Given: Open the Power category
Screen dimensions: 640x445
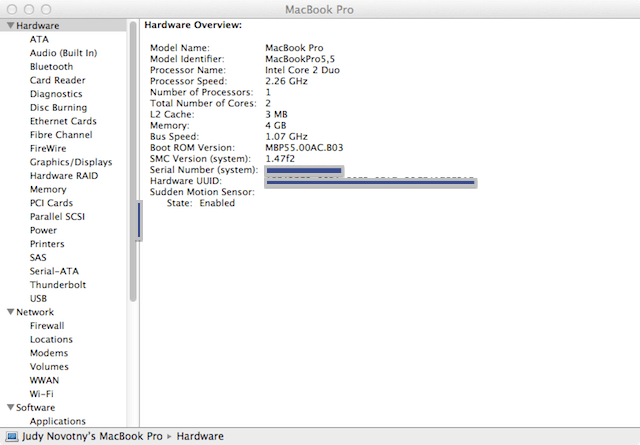Looking at the screenshot, I should coord(43,230).
